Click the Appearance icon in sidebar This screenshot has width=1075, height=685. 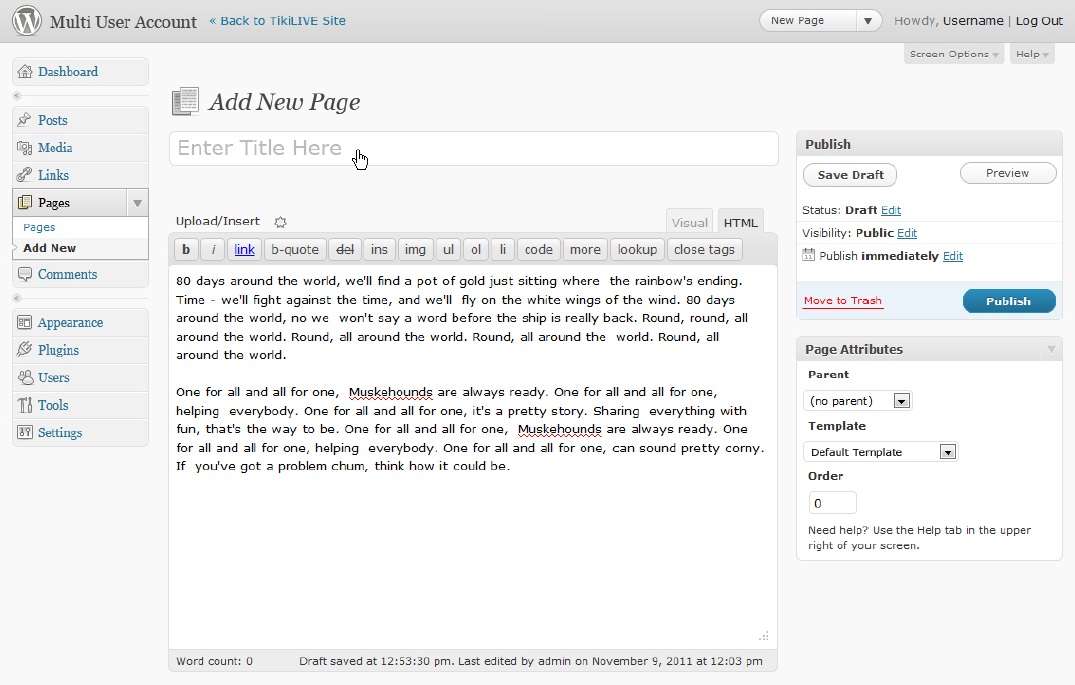point(25,322)
